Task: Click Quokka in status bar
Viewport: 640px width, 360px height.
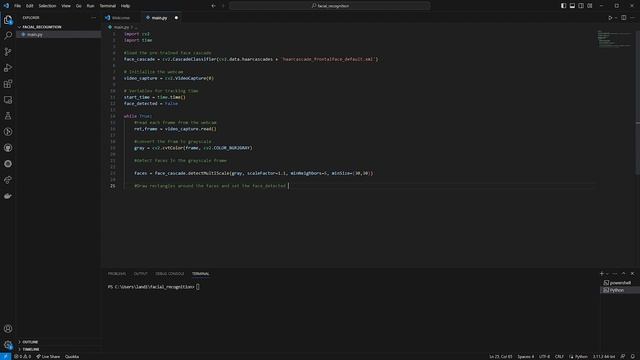Action: pos(72,357)
